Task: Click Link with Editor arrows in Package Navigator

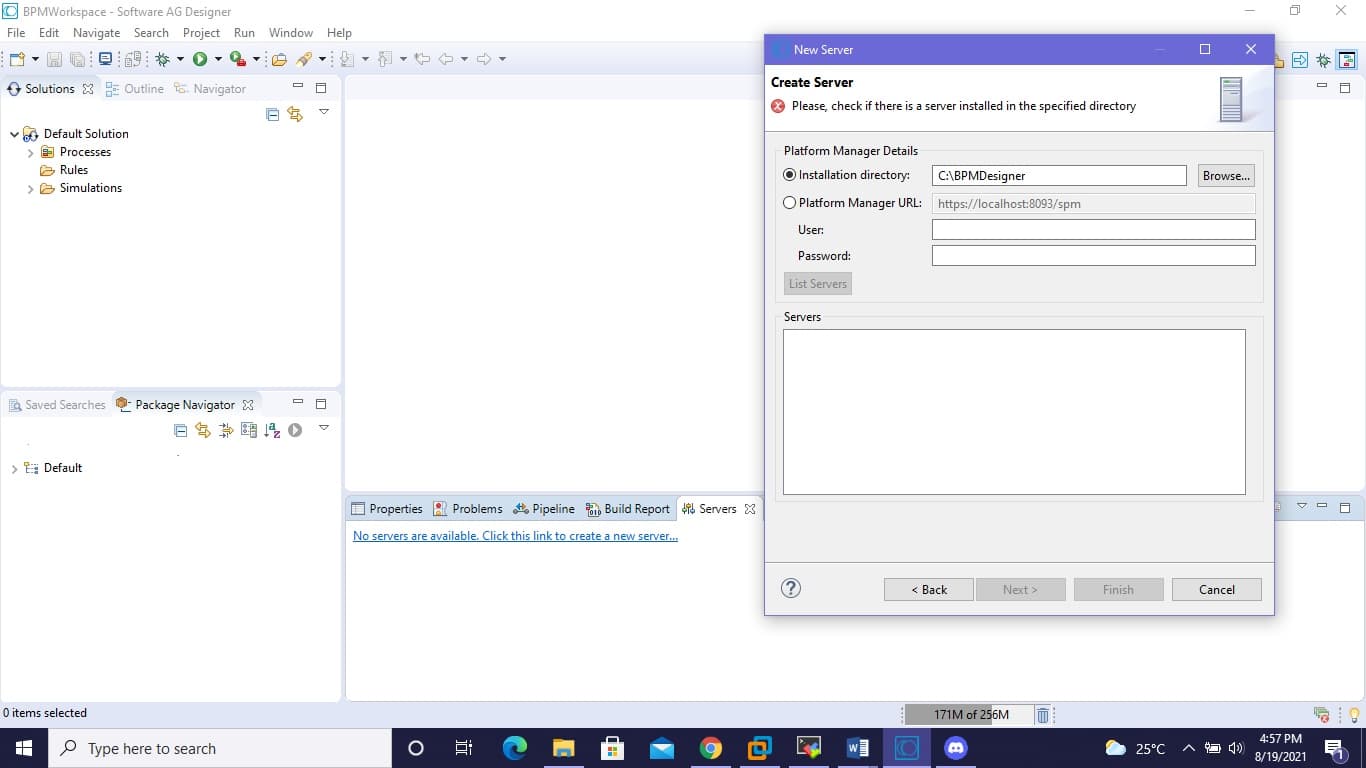Action: pos(203,430)
